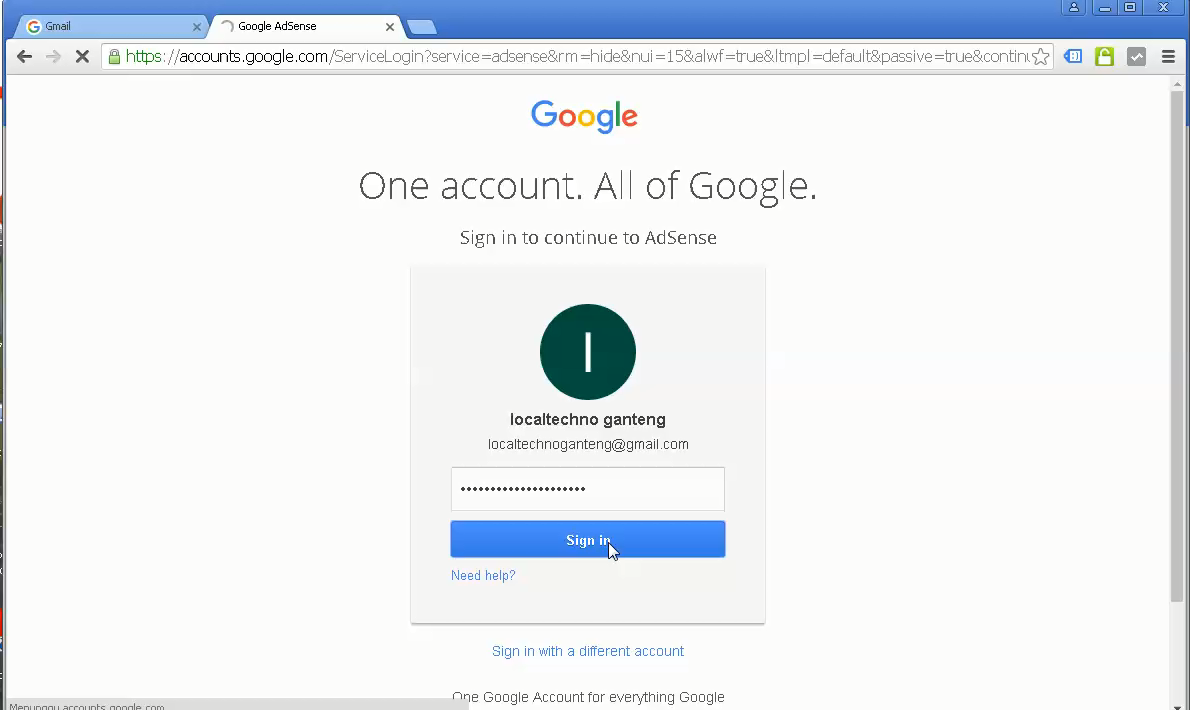Viewport: 1190px width, 710px height.
Task: Click the vertical page scrollbar
Action: tap(1177, 345)
